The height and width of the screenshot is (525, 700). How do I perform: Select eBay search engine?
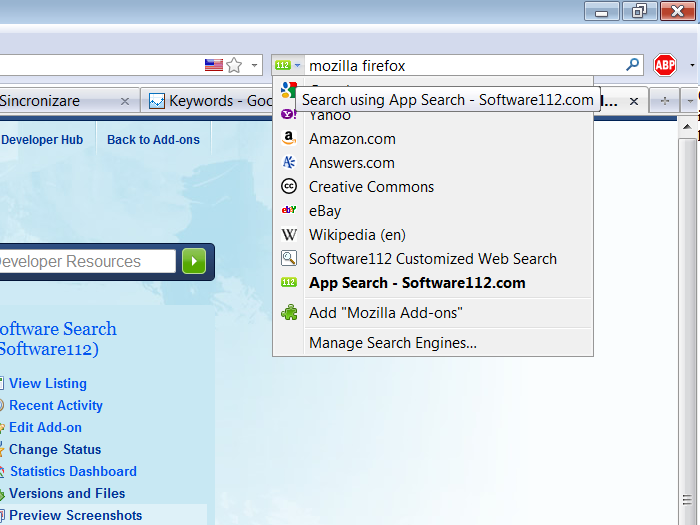pos(433,211)
